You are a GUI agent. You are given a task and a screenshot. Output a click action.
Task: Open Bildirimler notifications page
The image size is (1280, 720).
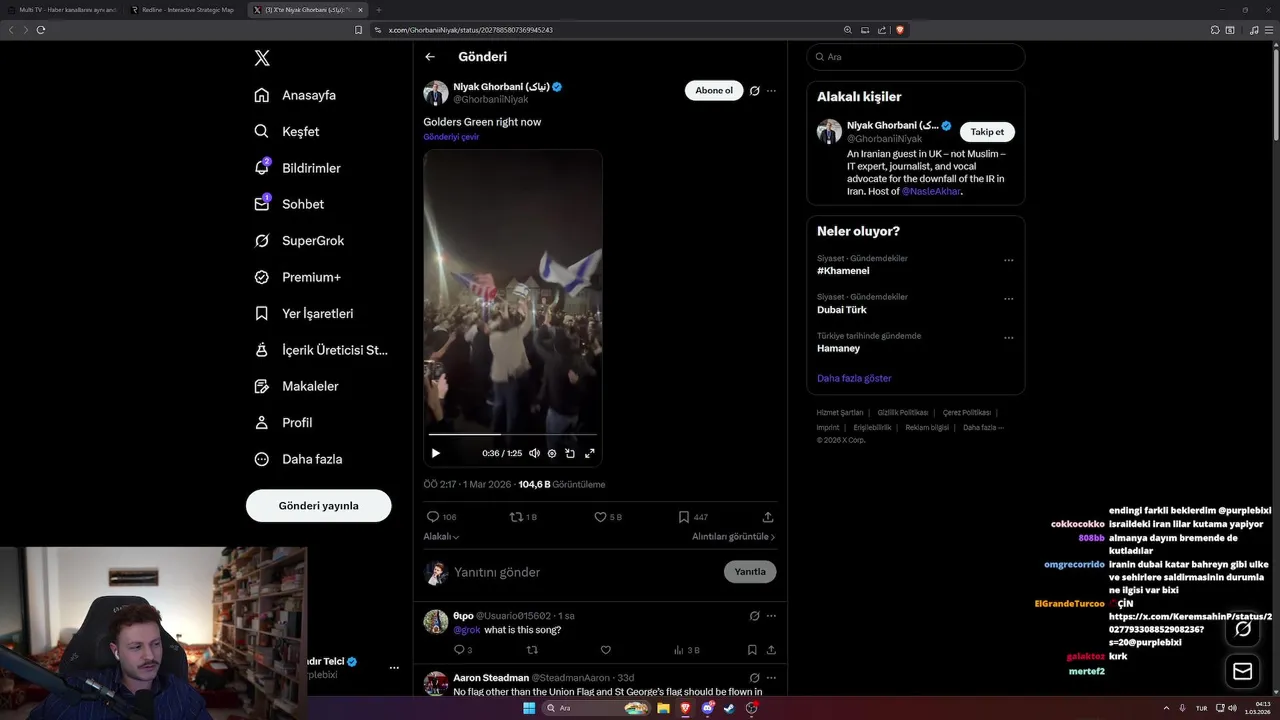tap(297, 168)
